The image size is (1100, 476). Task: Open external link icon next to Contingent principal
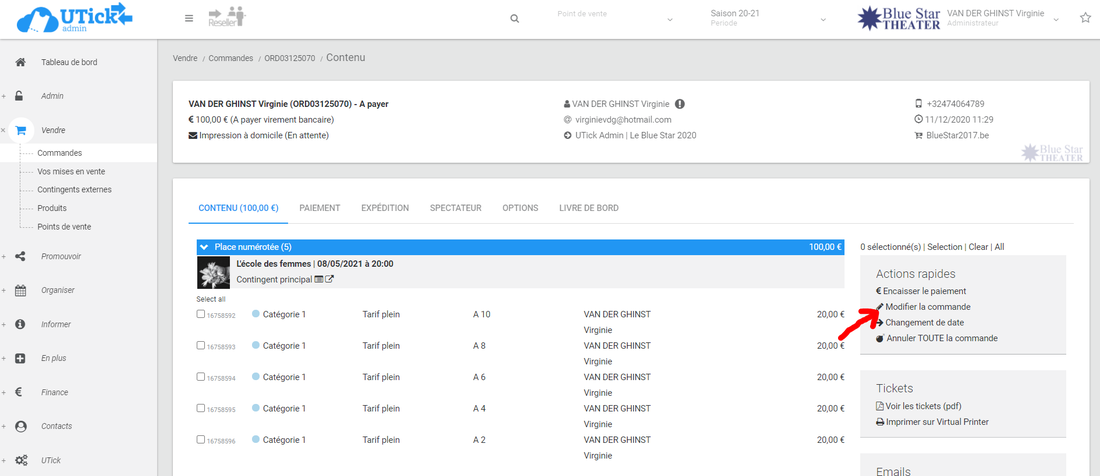[x=330, y=280]
